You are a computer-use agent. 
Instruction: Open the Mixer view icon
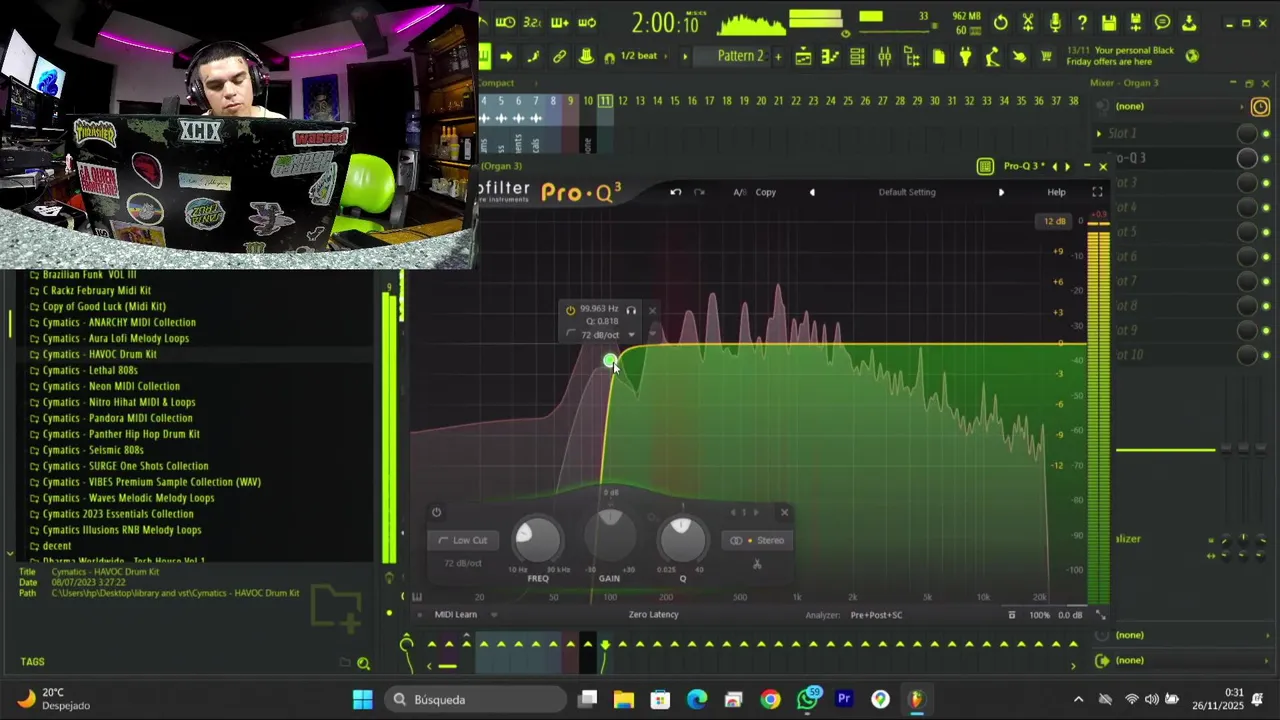click(x=884, y=57)
